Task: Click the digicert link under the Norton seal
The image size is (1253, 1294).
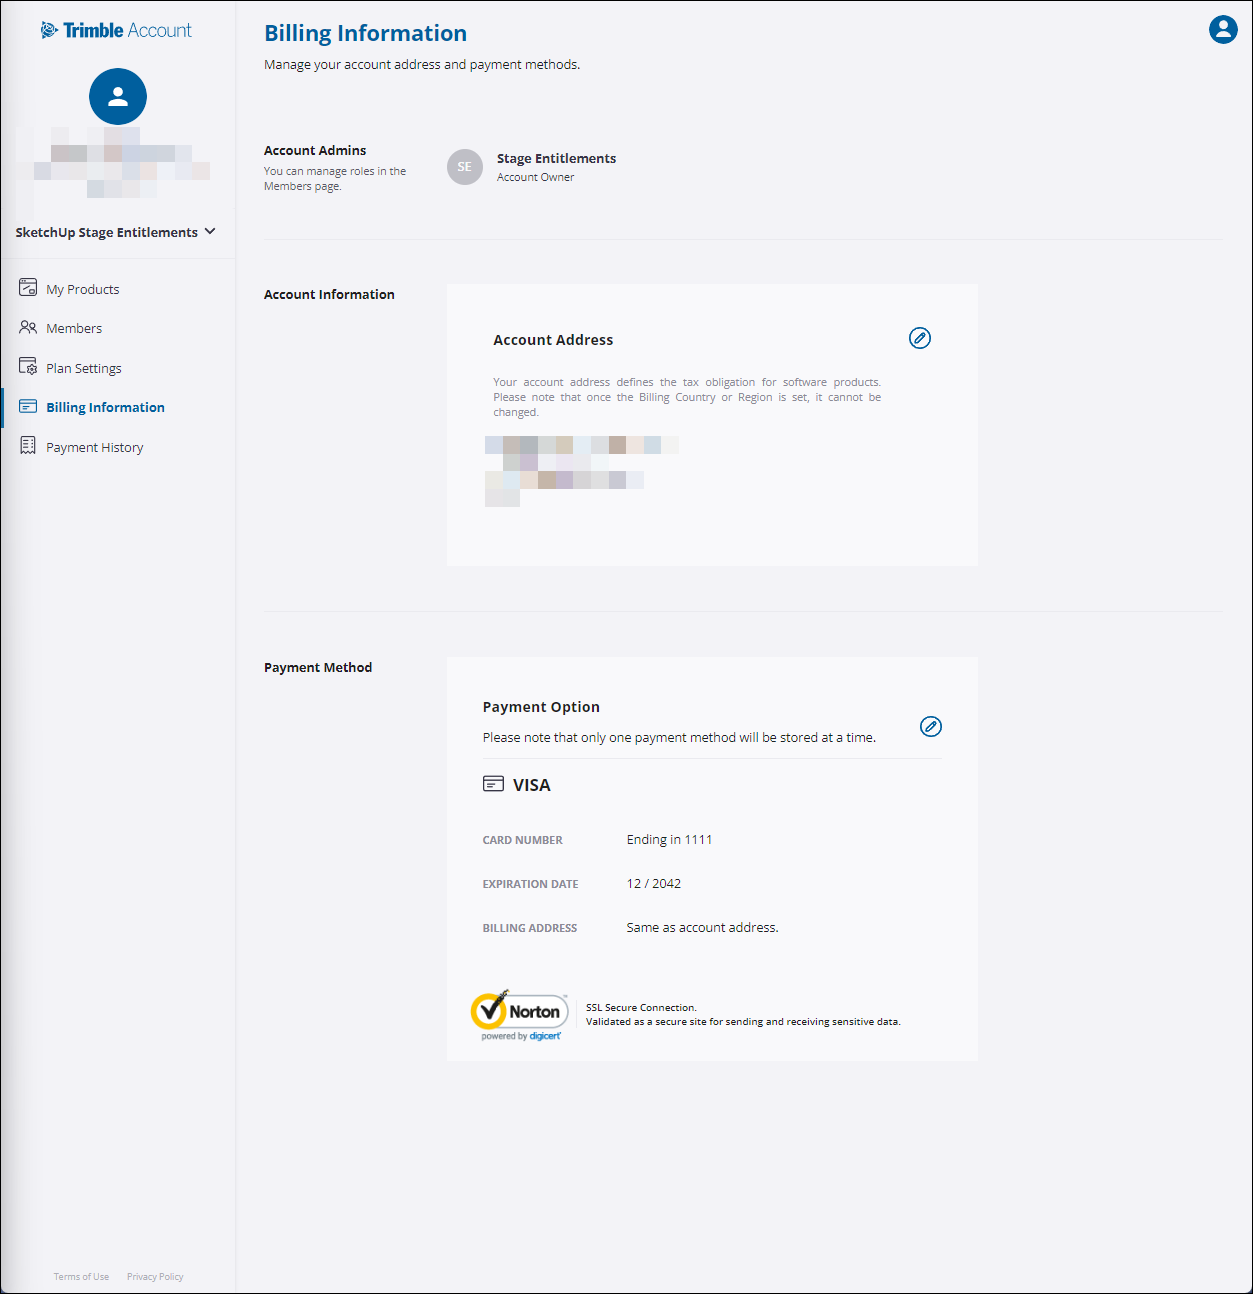Action: [x=545, y=1037]
